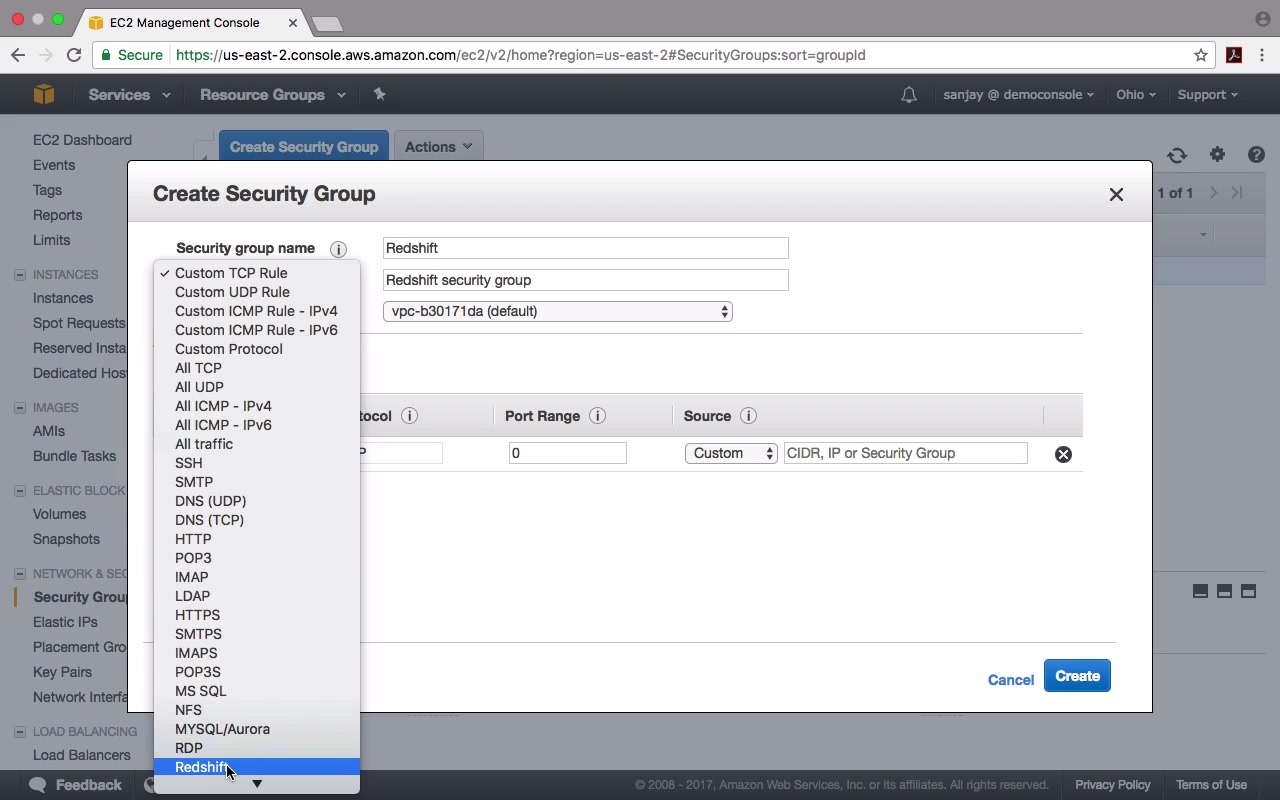This screenshot has width=1280, height=800.
Task: Click the Port Range input field
Action: click(x=568, y=453)
